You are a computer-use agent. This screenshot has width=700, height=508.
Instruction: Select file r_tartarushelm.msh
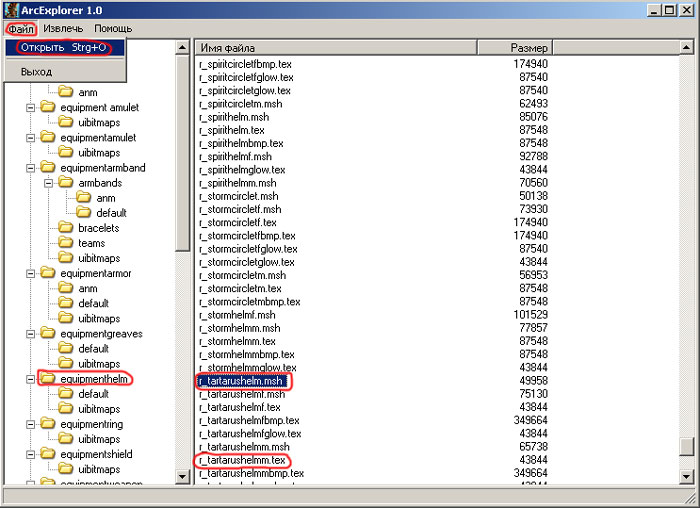coord(243,381)
